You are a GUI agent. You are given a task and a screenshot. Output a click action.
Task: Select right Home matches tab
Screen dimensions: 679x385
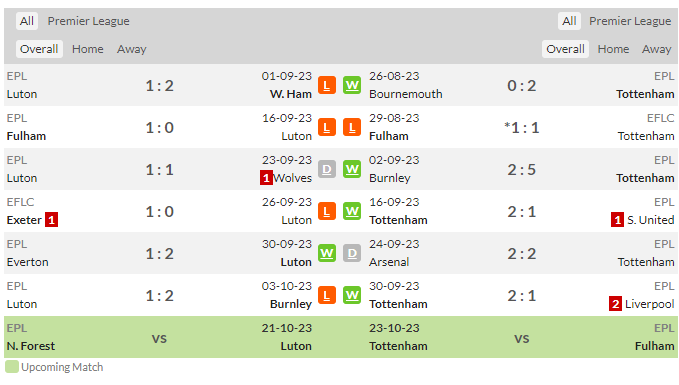point(613,49)
